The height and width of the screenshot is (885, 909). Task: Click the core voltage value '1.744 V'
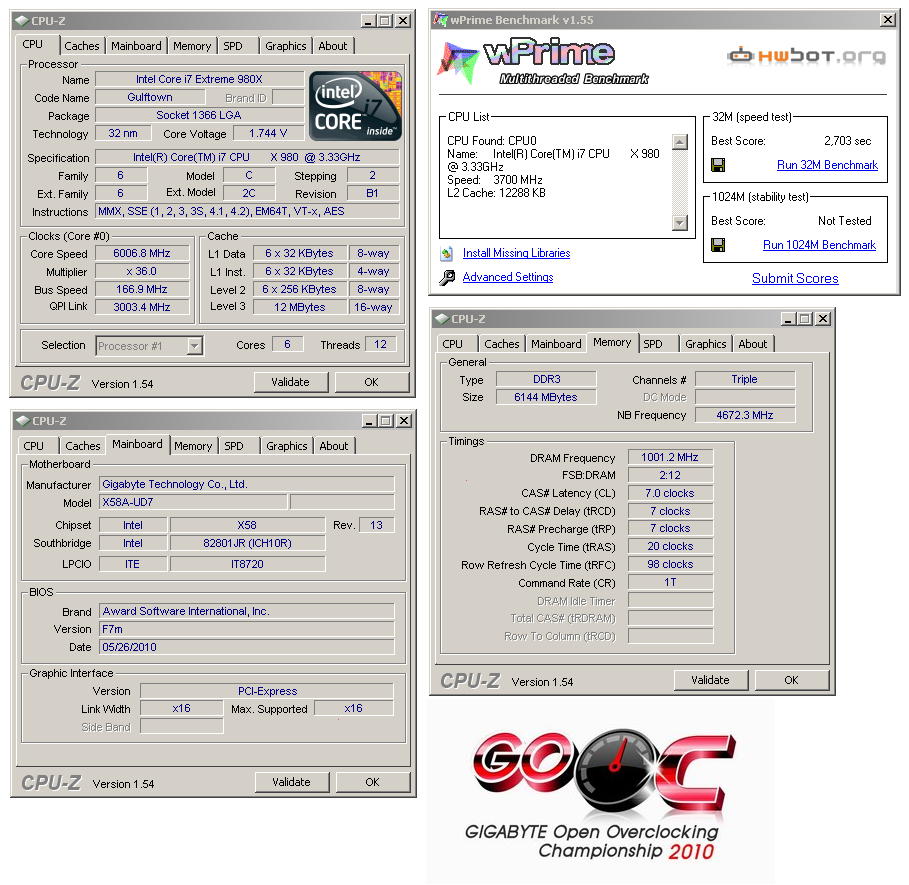pos(268,133)
